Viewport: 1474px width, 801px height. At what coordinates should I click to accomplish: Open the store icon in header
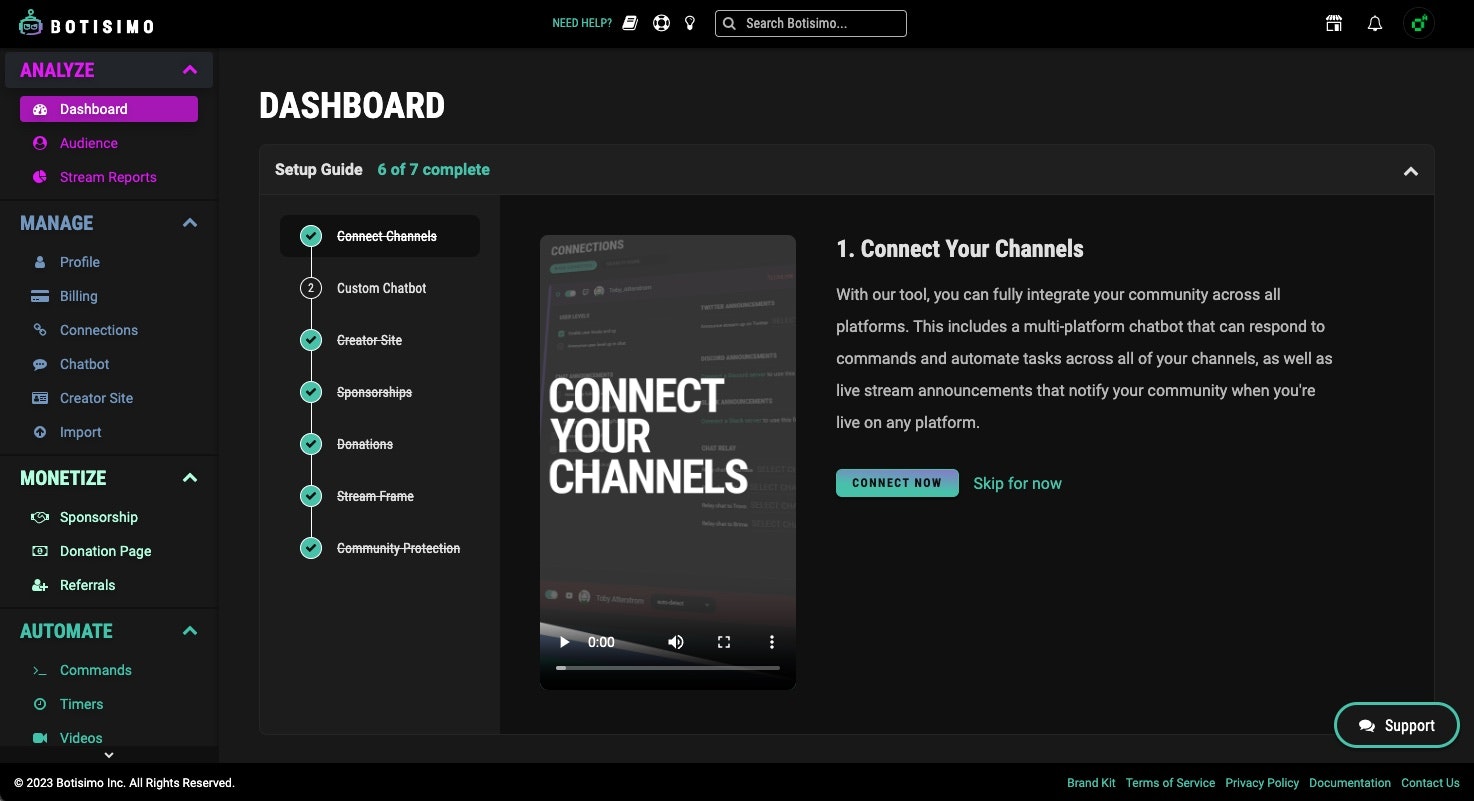(1334, 23)
